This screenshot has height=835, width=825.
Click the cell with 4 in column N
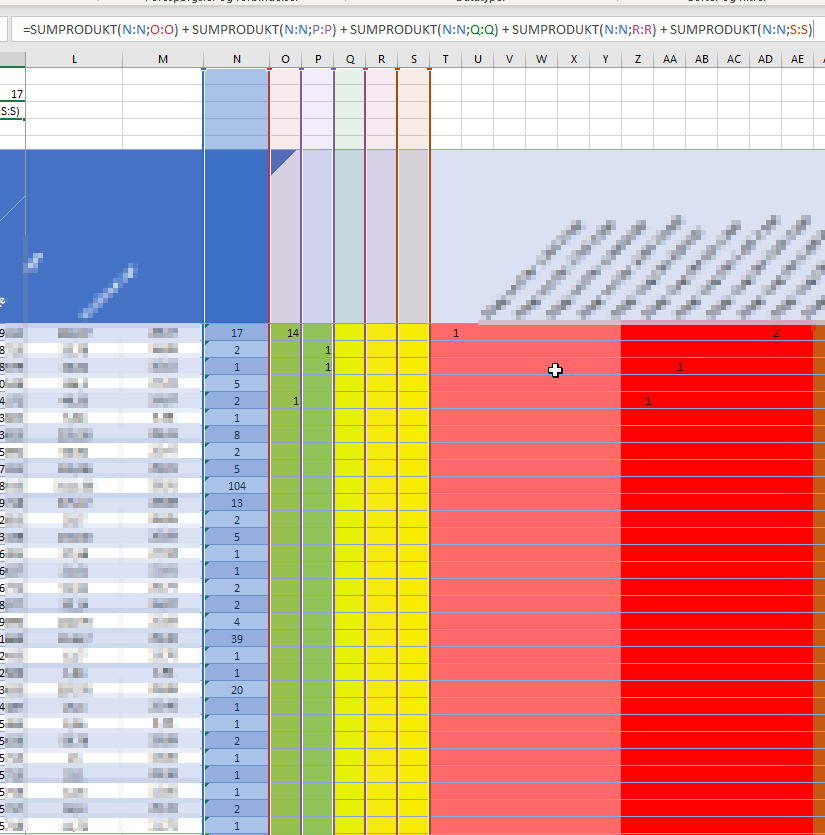point(236,621)
